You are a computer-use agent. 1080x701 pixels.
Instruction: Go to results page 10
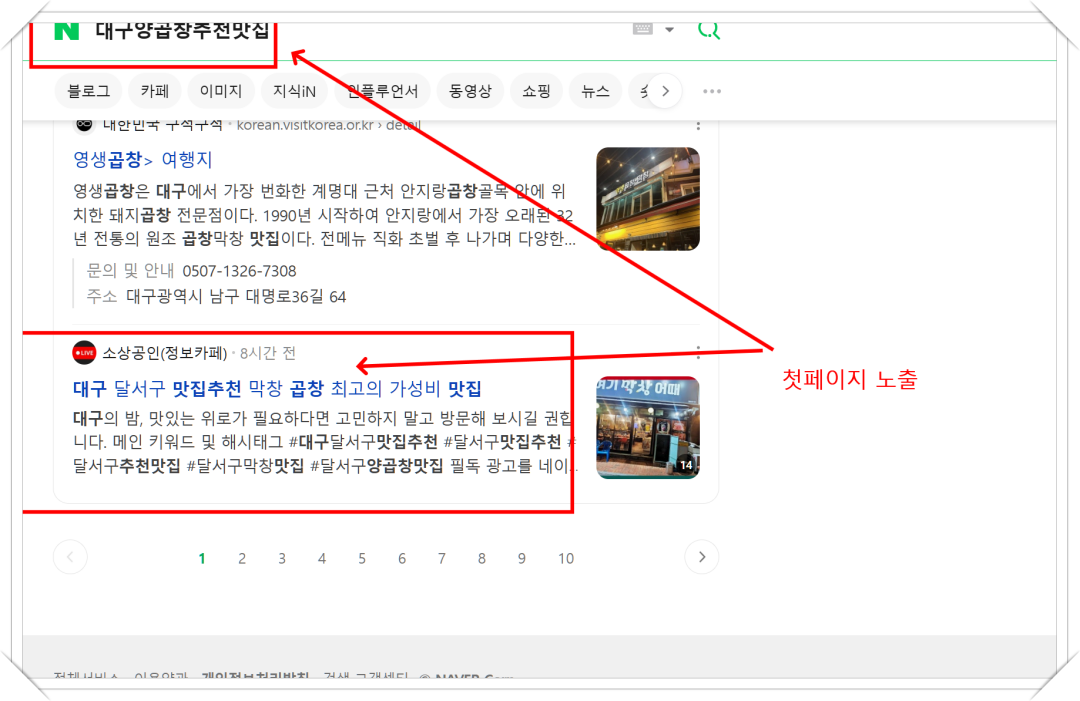(x=565, y=558)
